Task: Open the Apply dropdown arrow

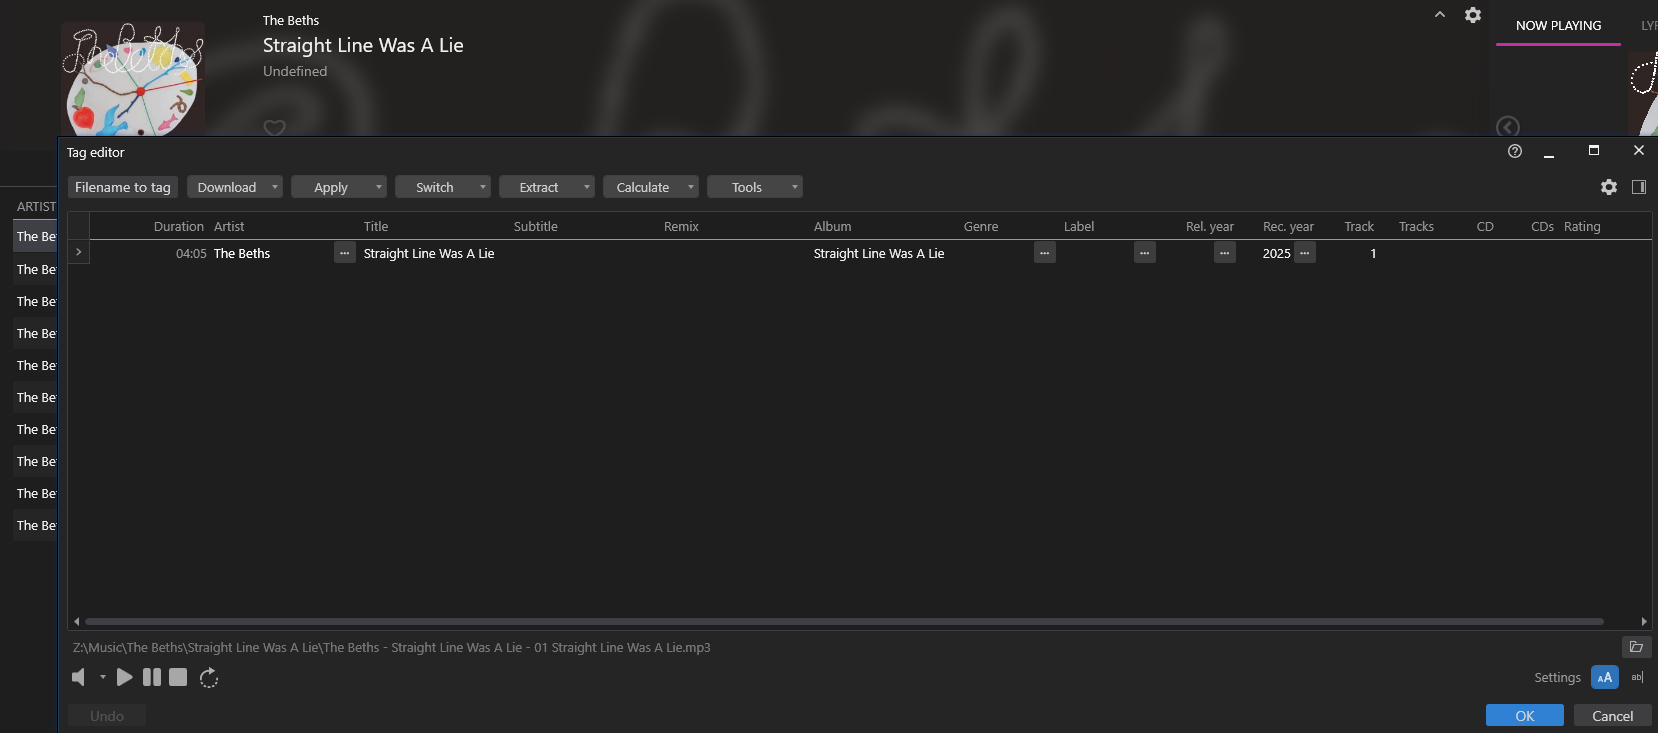Action: pyautogui.click(x=379, y=187)
